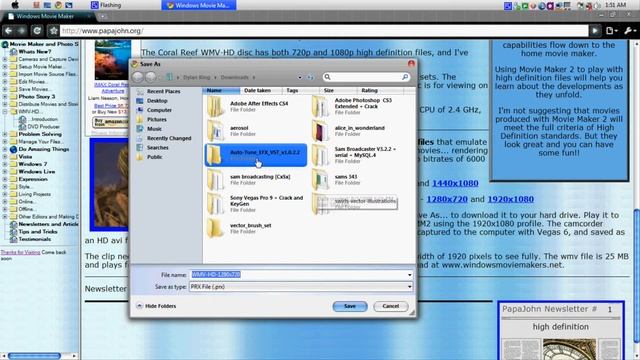
Task: Select the aerosol folder
Action: click(256, 131)
